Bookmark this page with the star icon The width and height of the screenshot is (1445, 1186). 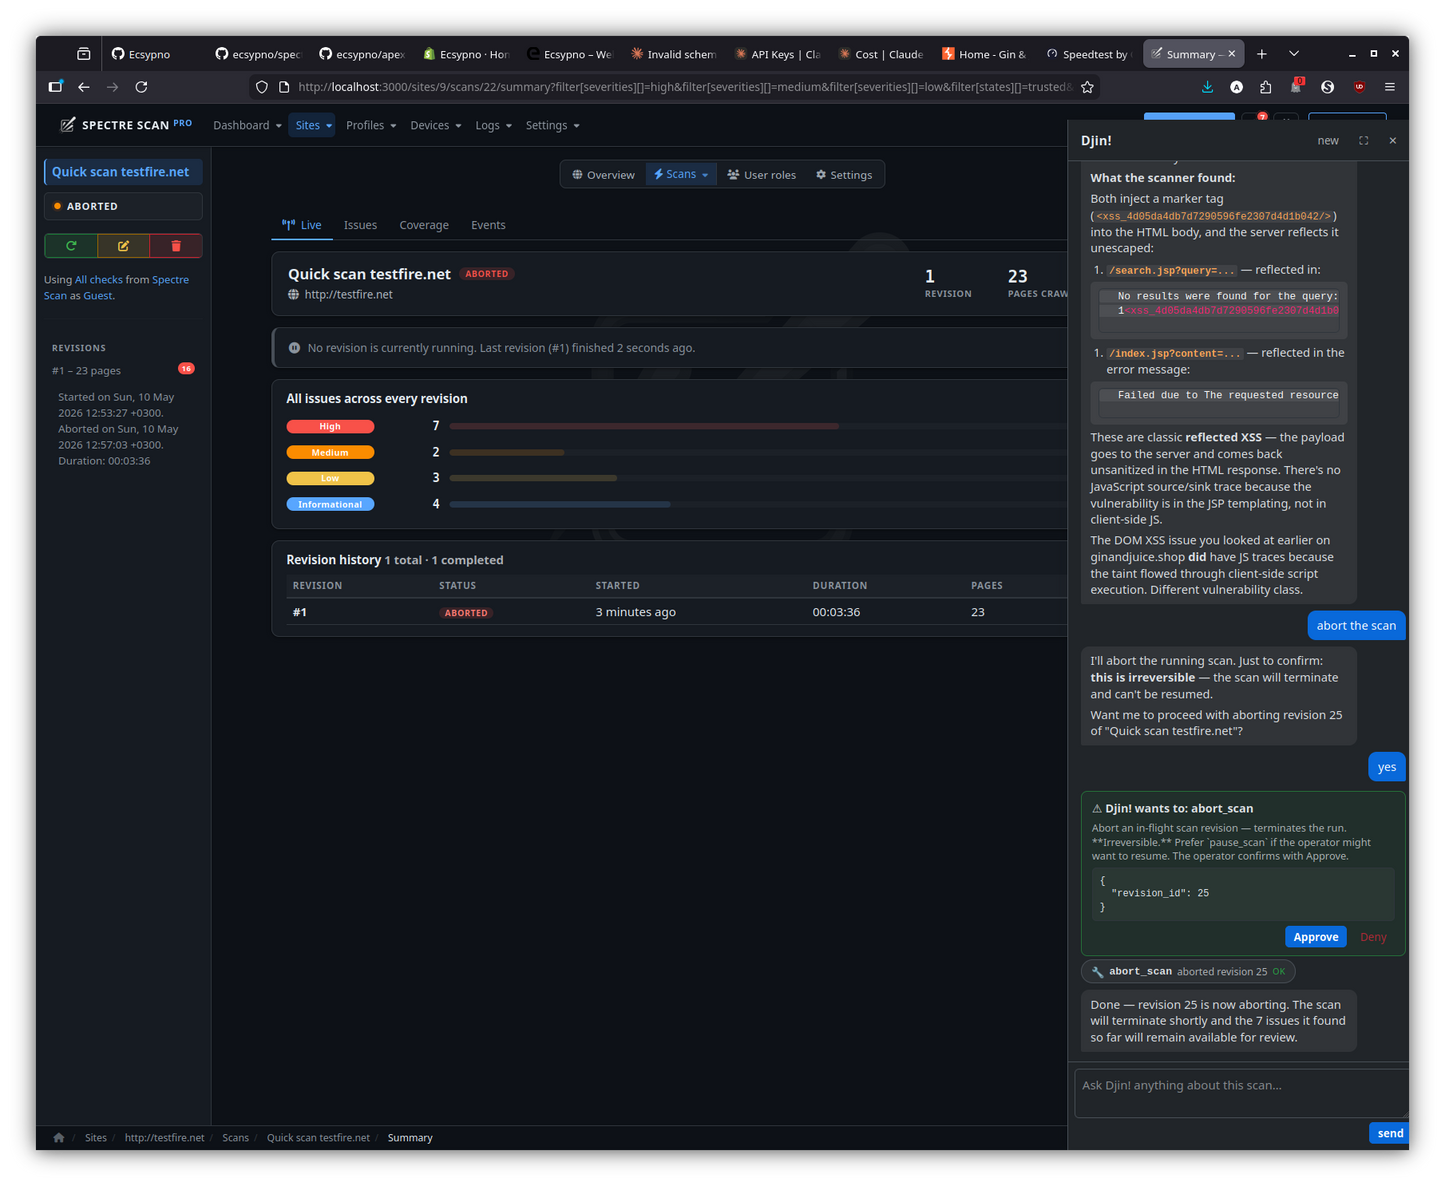coord(1087,87)
